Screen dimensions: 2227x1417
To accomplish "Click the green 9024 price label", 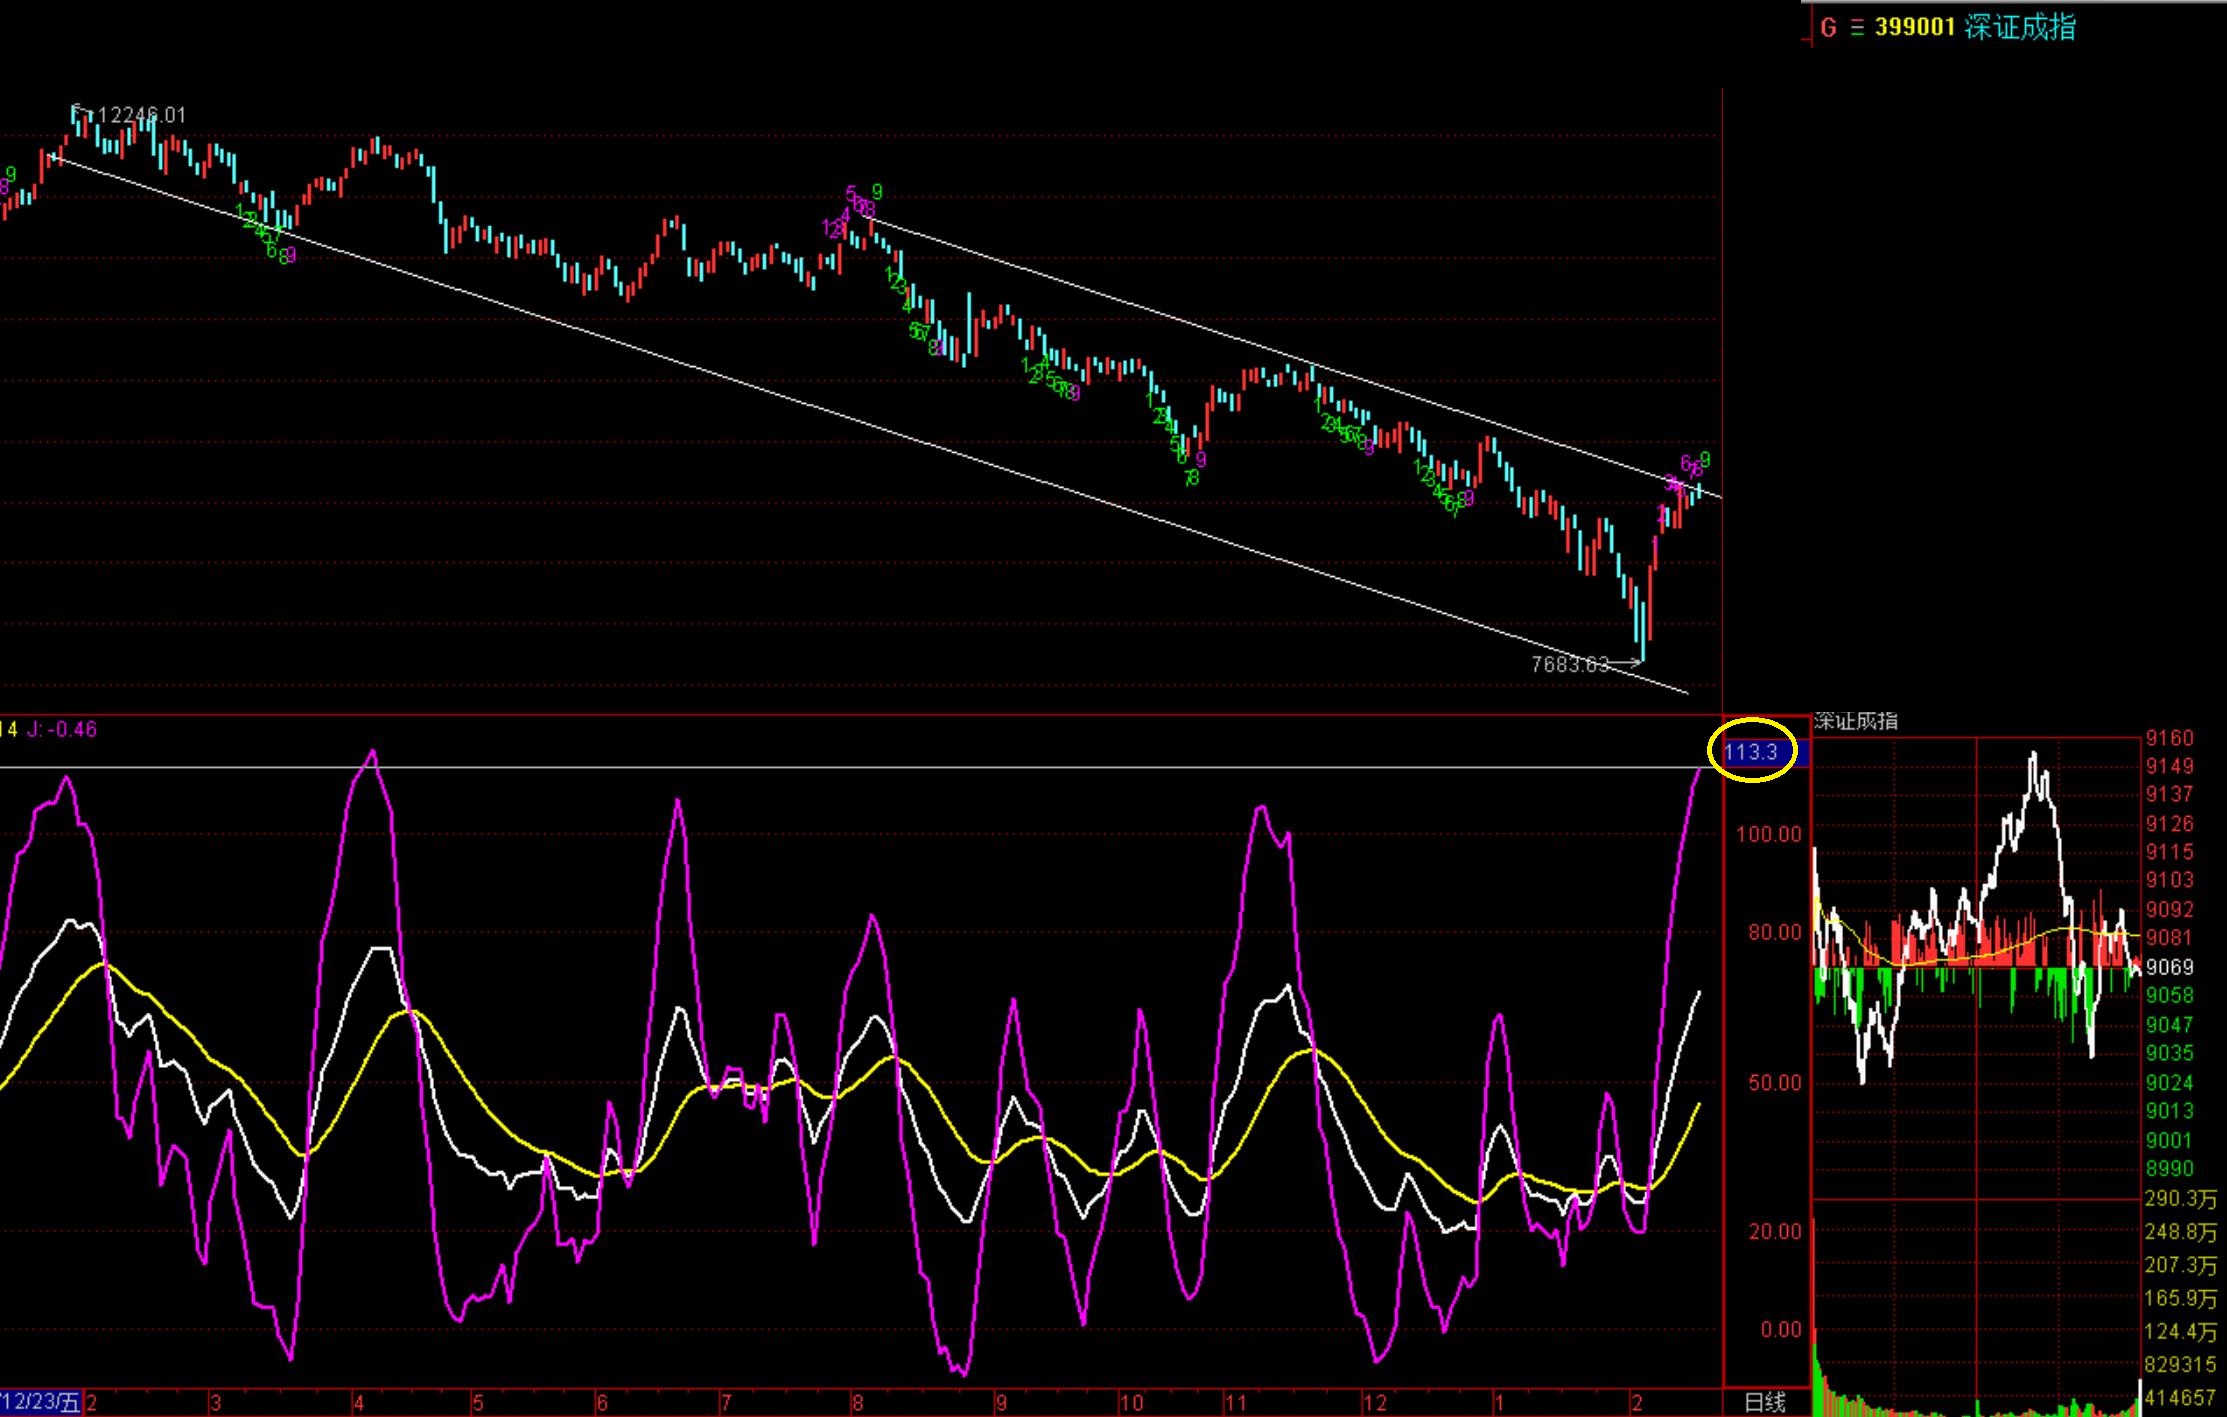I will click(x=2169, y=1083).
